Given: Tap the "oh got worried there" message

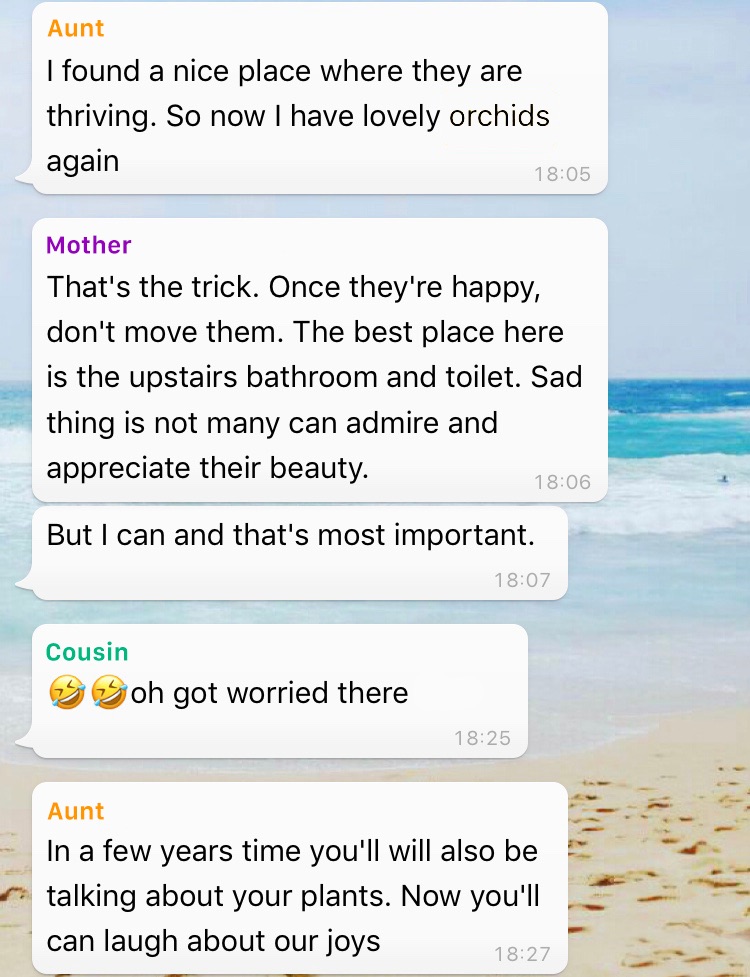Looking at the screenshot, I should click(280, 691).
